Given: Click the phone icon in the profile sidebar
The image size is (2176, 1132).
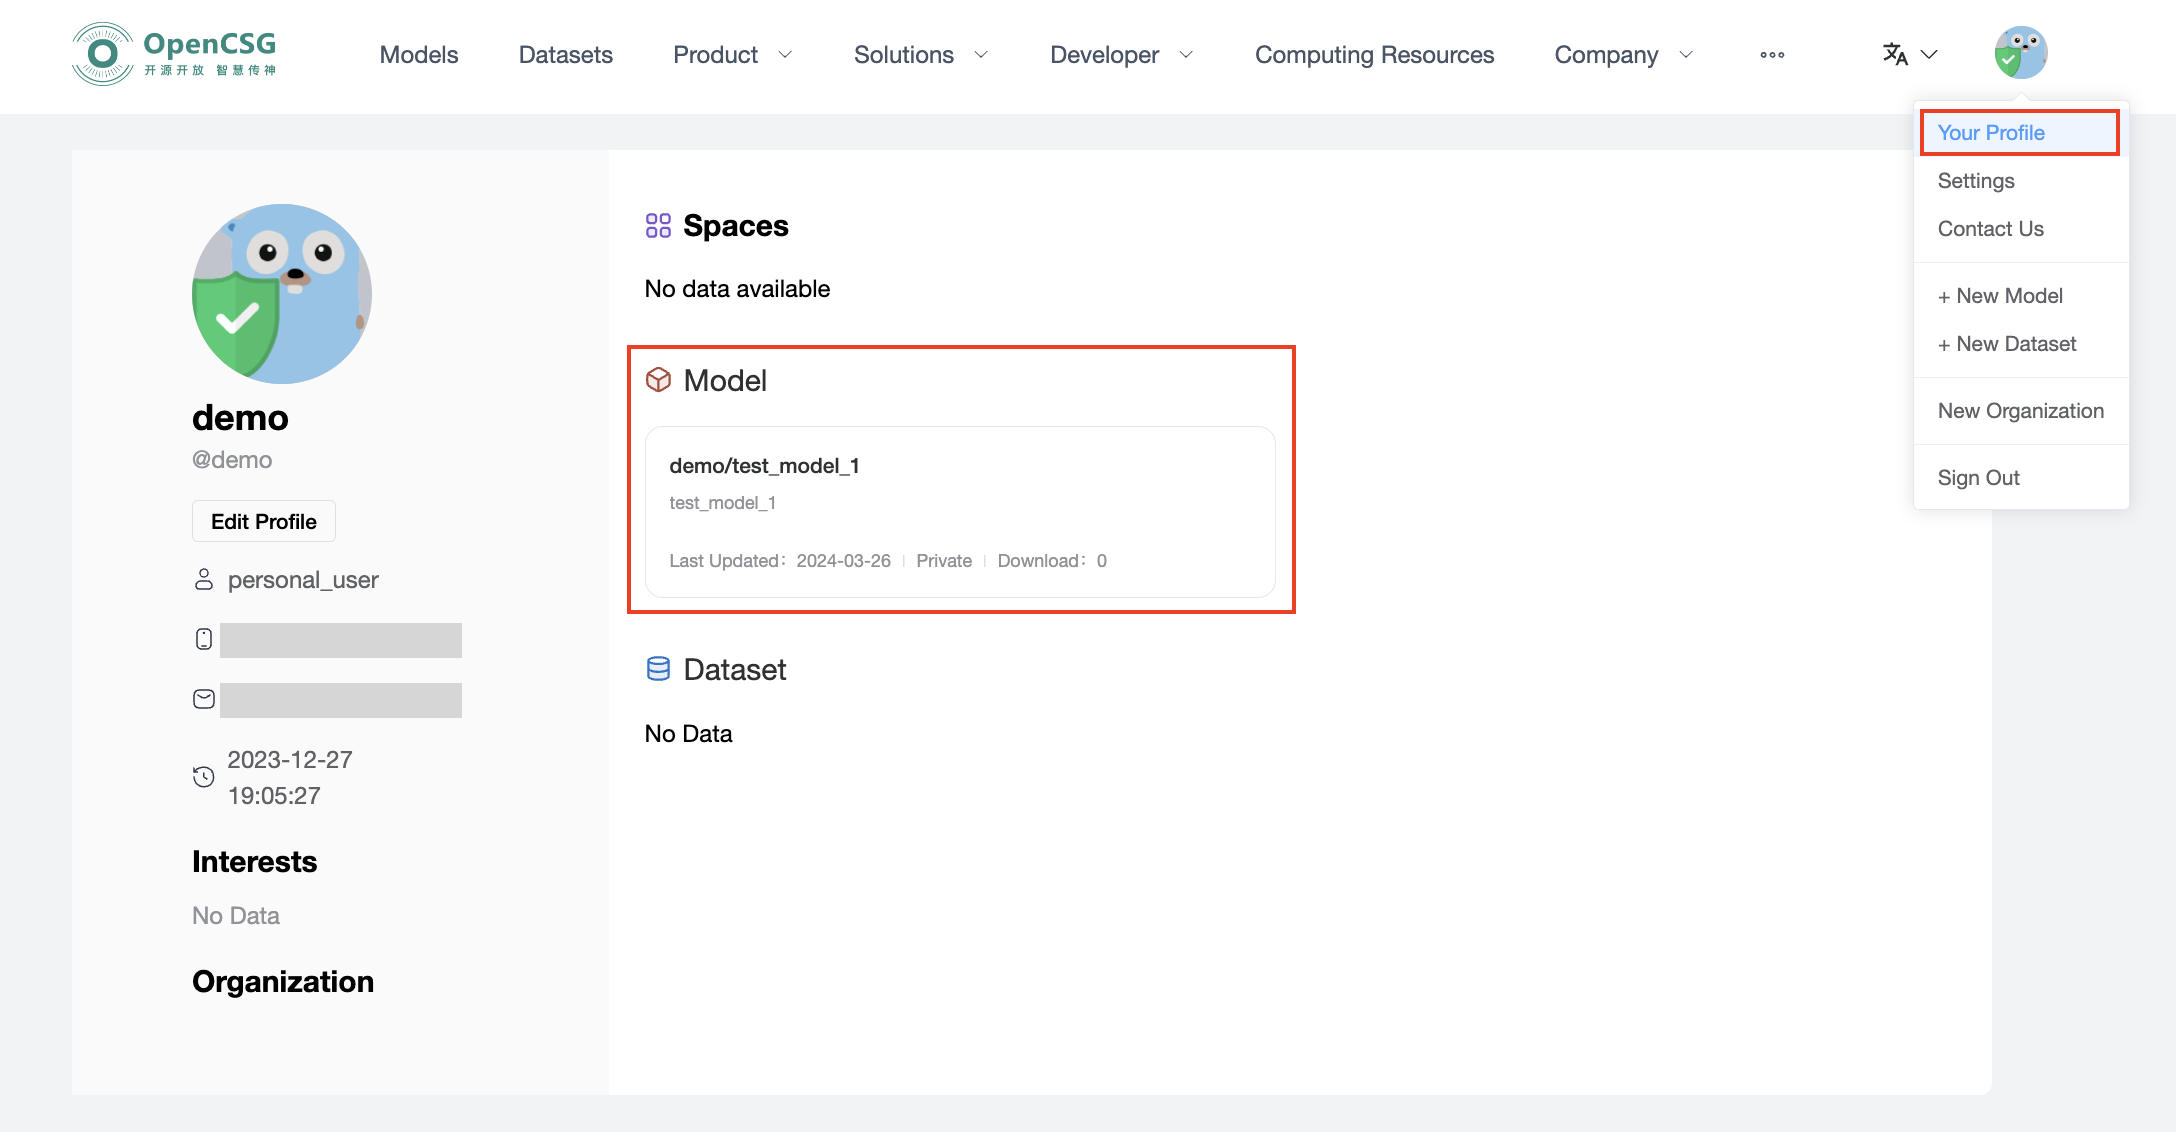Looking at the screenshot, I should tap(203, 639).
